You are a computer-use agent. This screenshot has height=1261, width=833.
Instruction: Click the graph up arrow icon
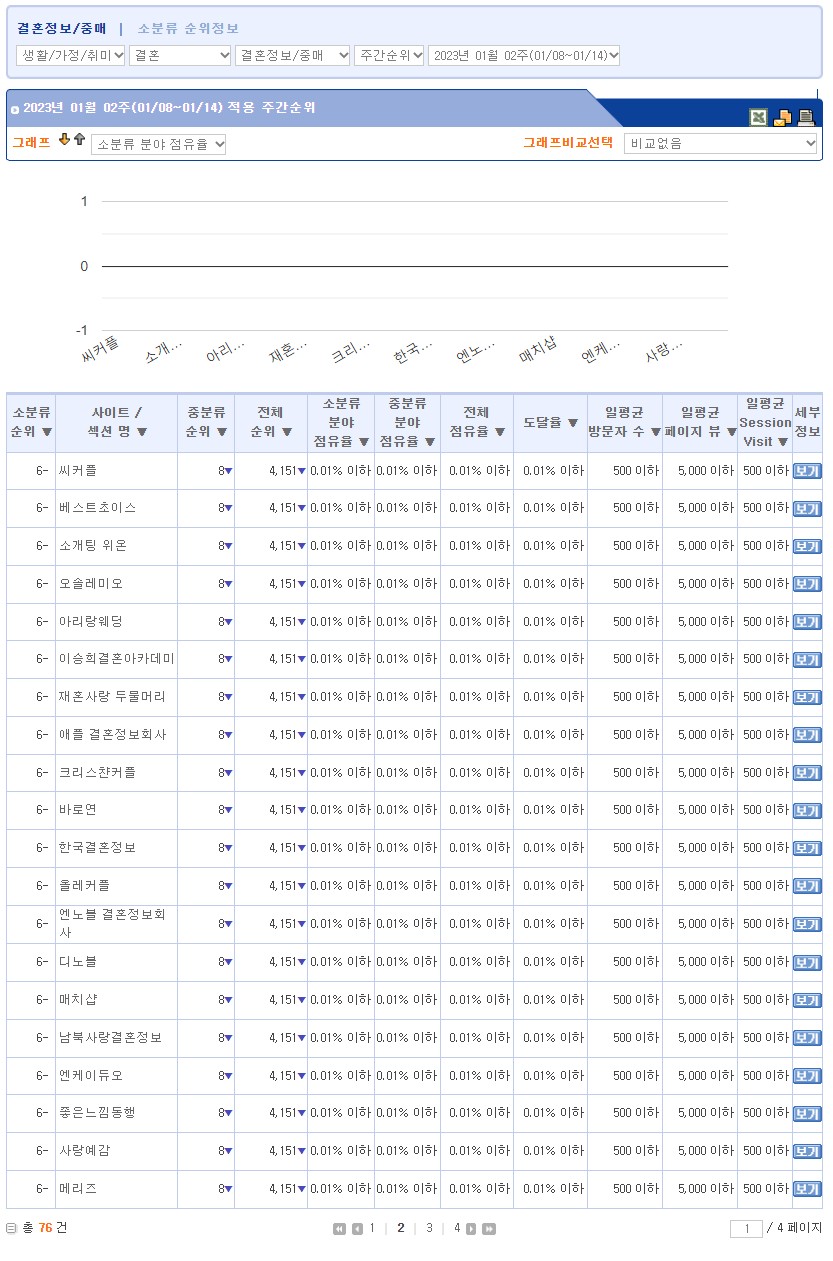[x=79, y=140]
